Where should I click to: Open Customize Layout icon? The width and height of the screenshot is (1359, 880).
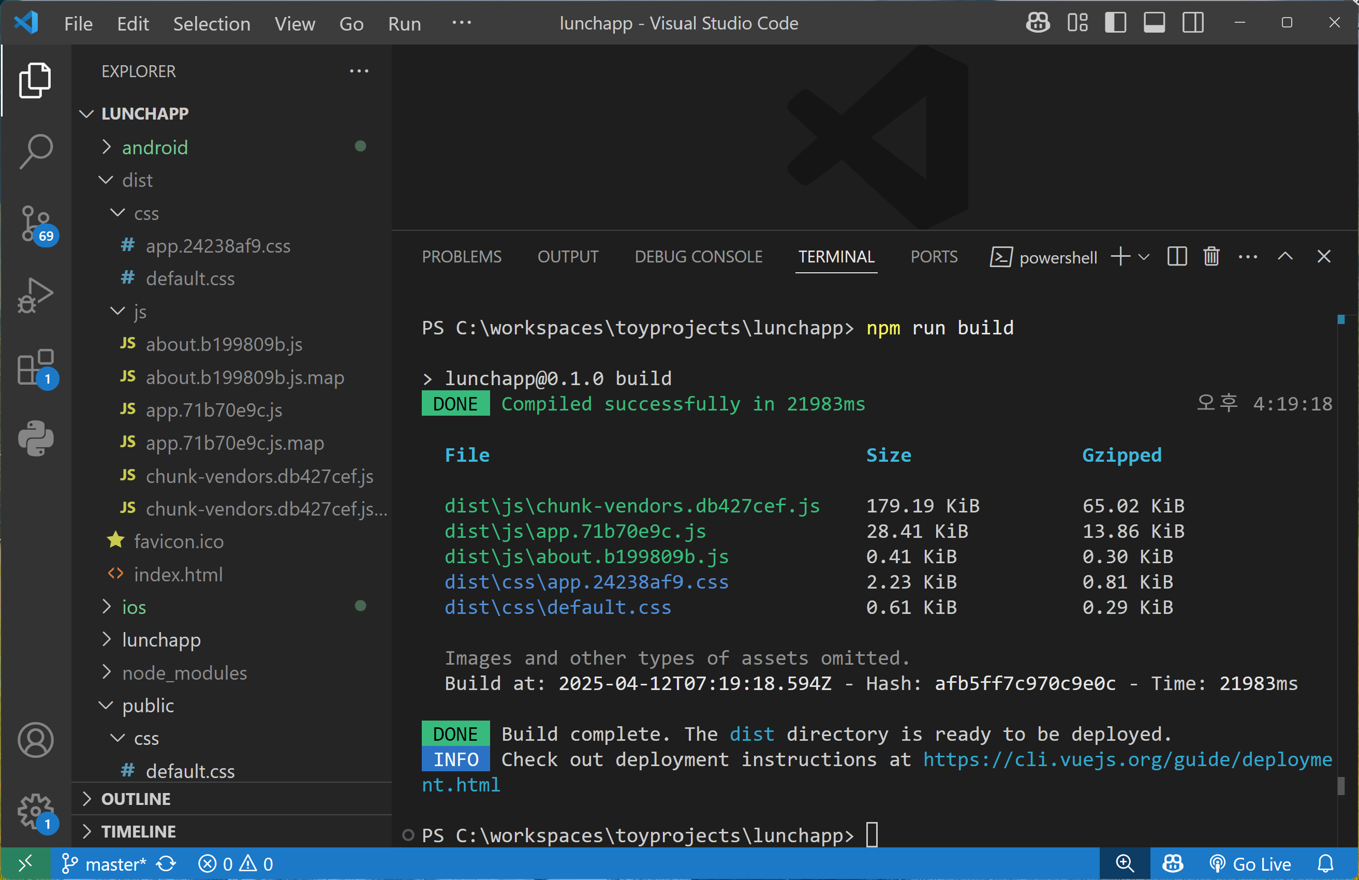point(1077,22)
